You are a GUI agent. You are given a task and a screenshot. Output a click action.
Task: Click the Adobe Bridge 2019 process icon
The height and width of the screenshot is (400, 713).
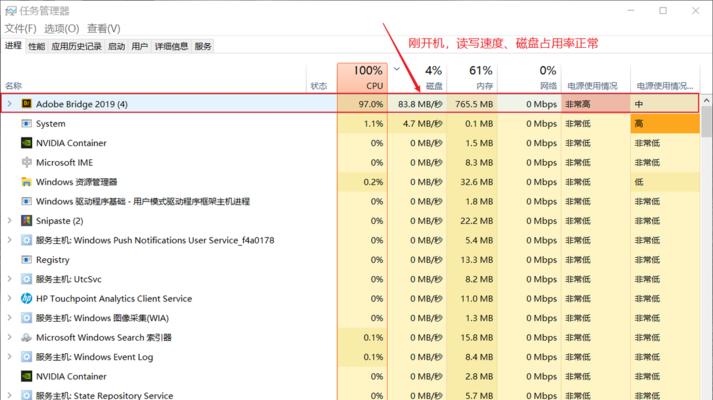click(x=26, y=104)
